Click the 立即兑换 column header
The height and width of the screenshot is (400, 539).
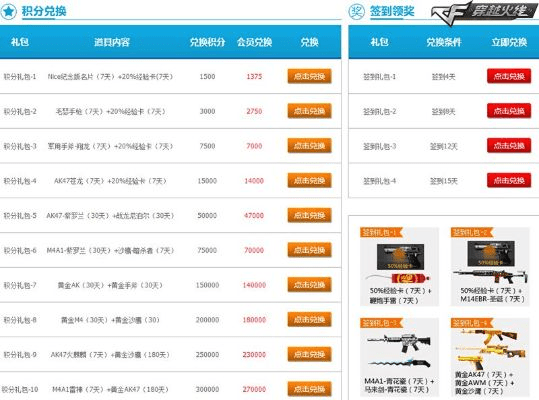[509, 42]
